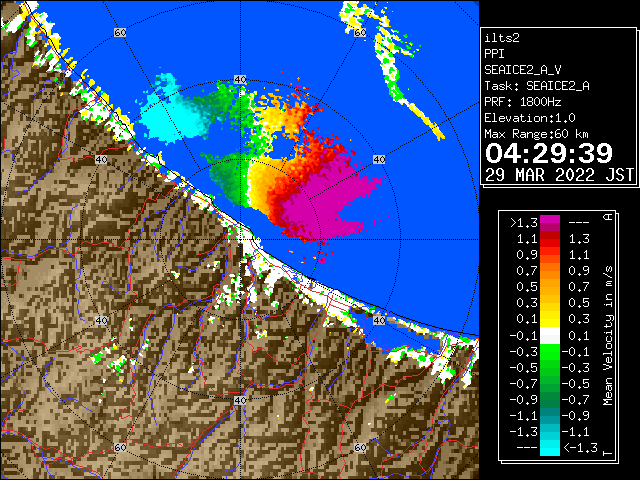The width and height of the screenshot is (640, 480).
Task: Click the '60' range label in the northwest
Action: coord(120,33)
